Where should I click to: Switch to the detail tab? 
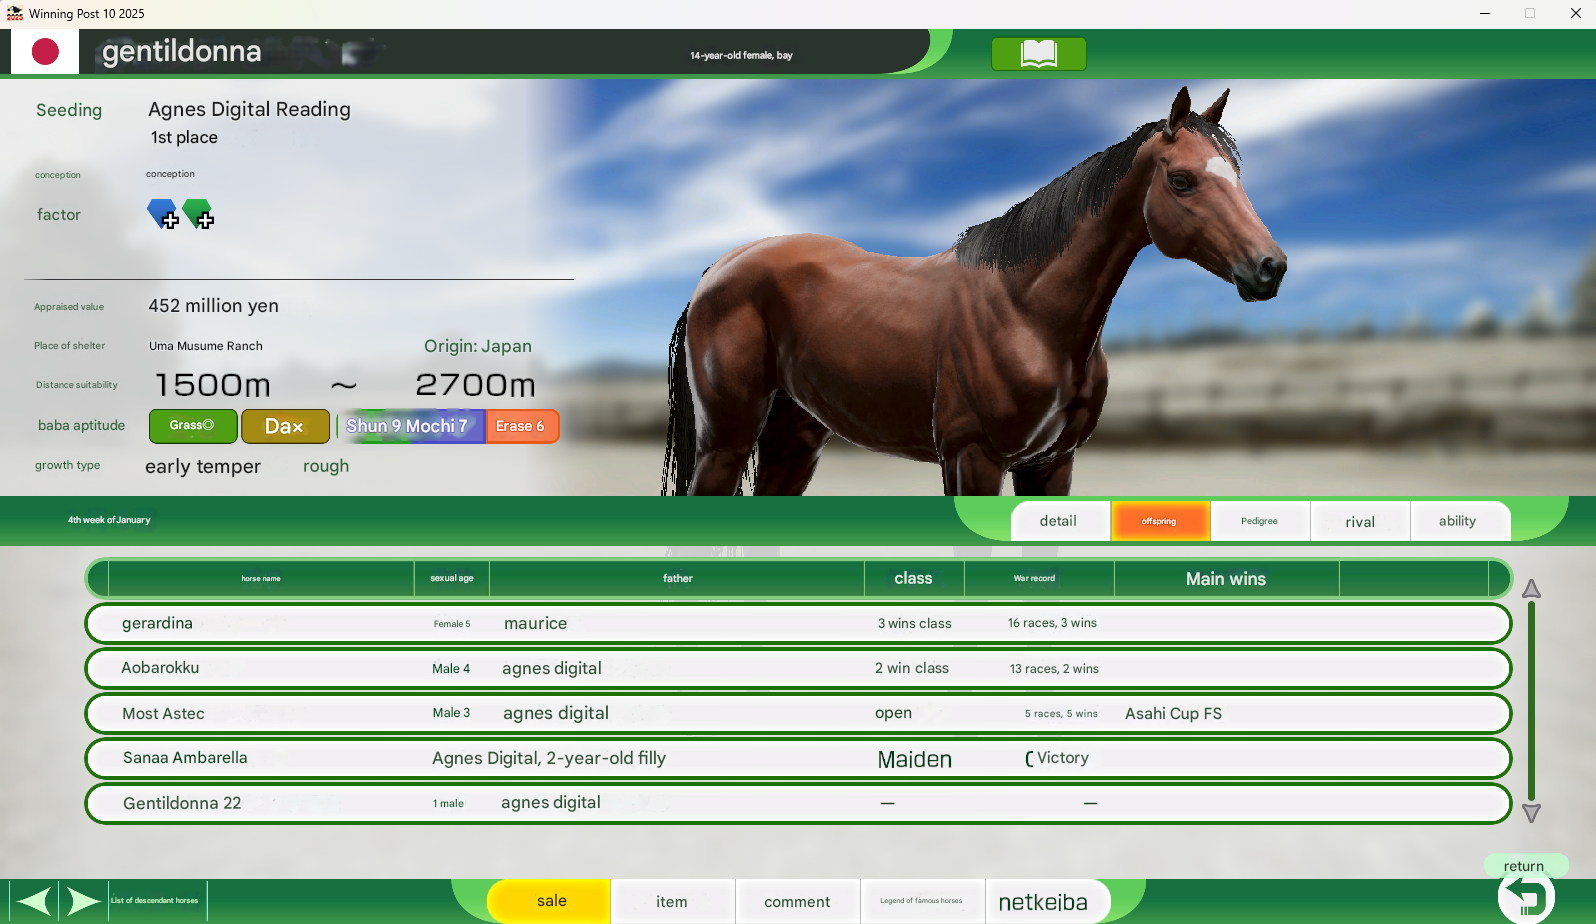(1058, 521)
